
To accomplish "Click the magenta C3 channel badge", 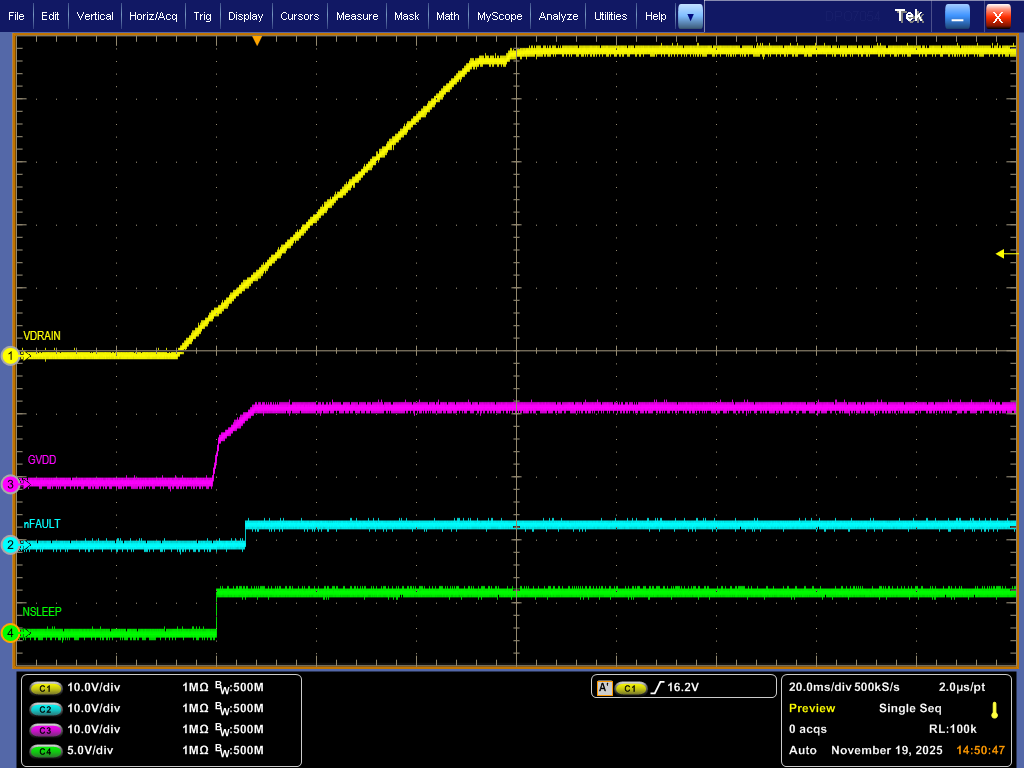I will (45, 730).
